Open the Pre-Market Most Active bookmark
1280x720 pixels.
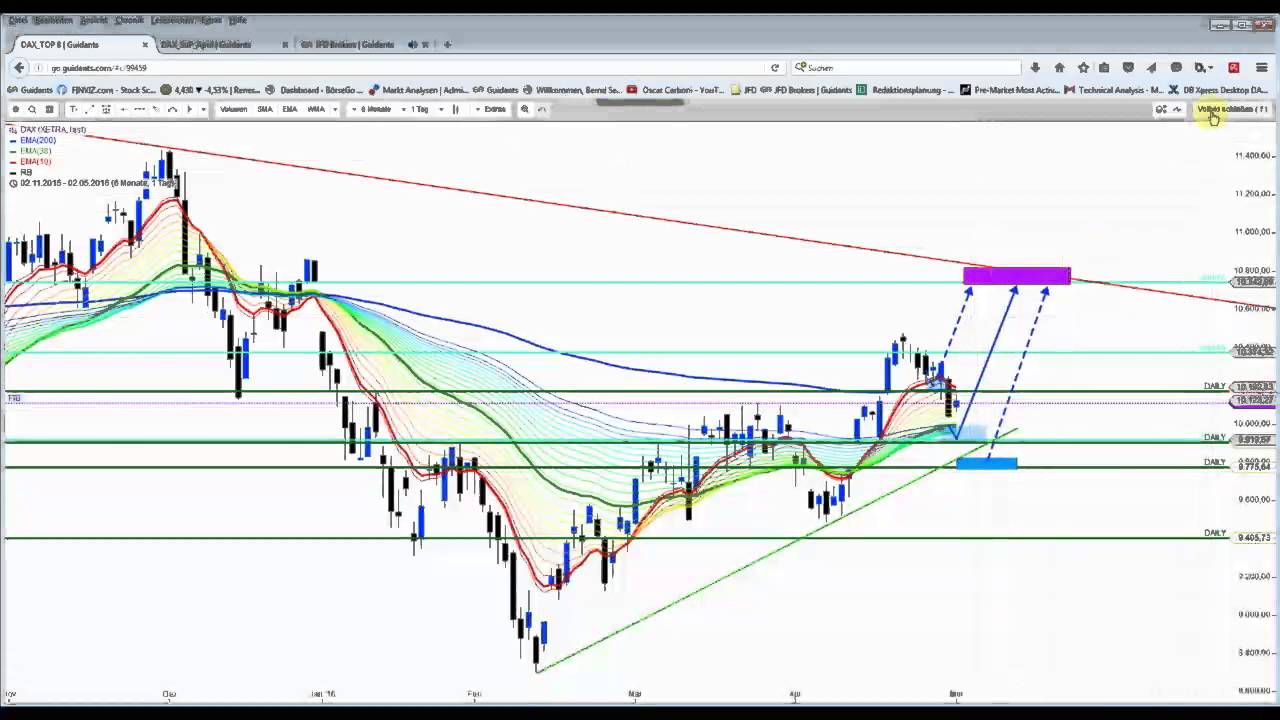coord(1009,90)
